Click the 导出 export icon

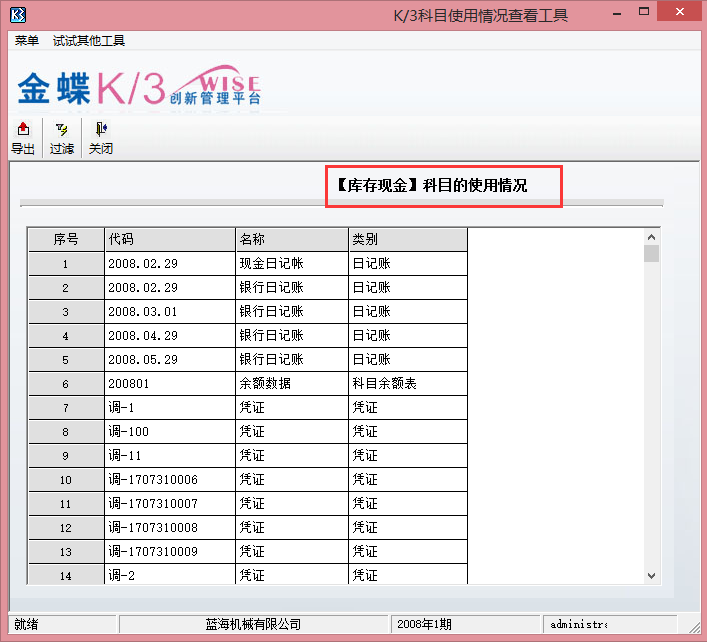[x=23, y=138]
